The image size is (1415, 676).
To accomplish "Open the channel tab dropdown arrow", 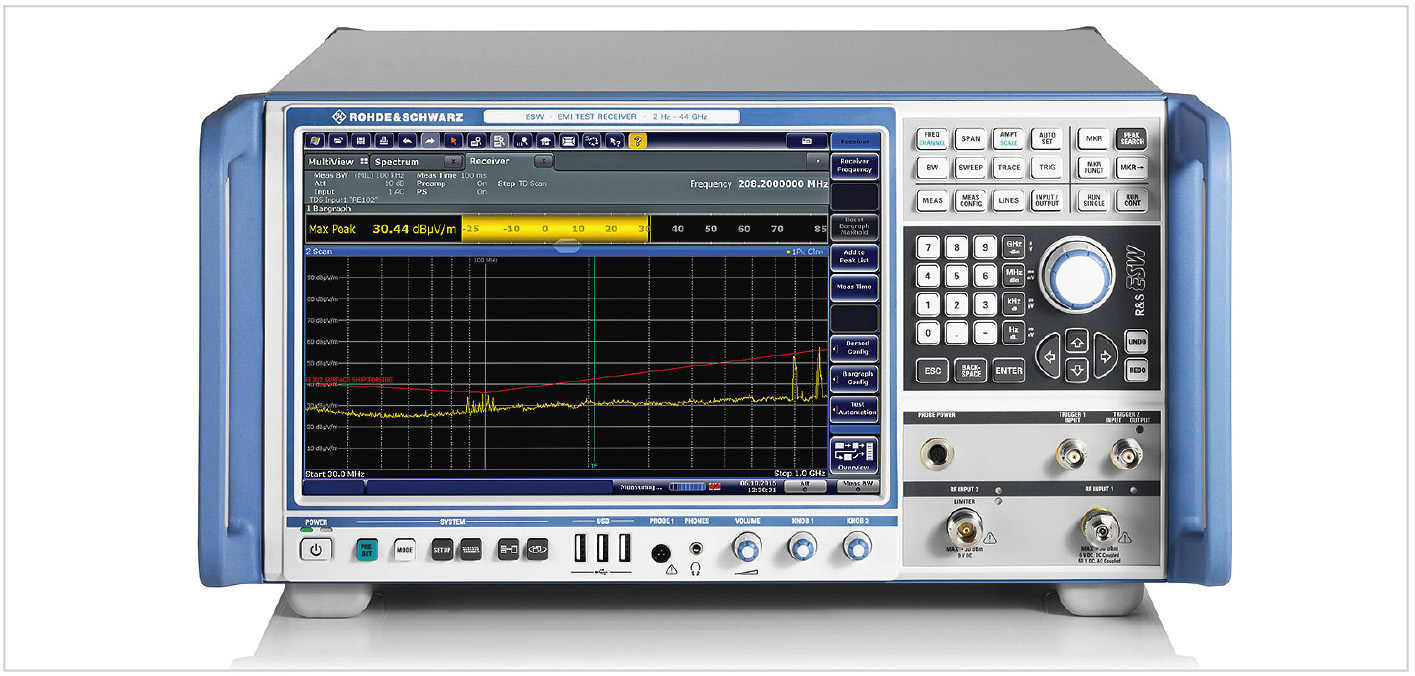I will pos(818,160).
